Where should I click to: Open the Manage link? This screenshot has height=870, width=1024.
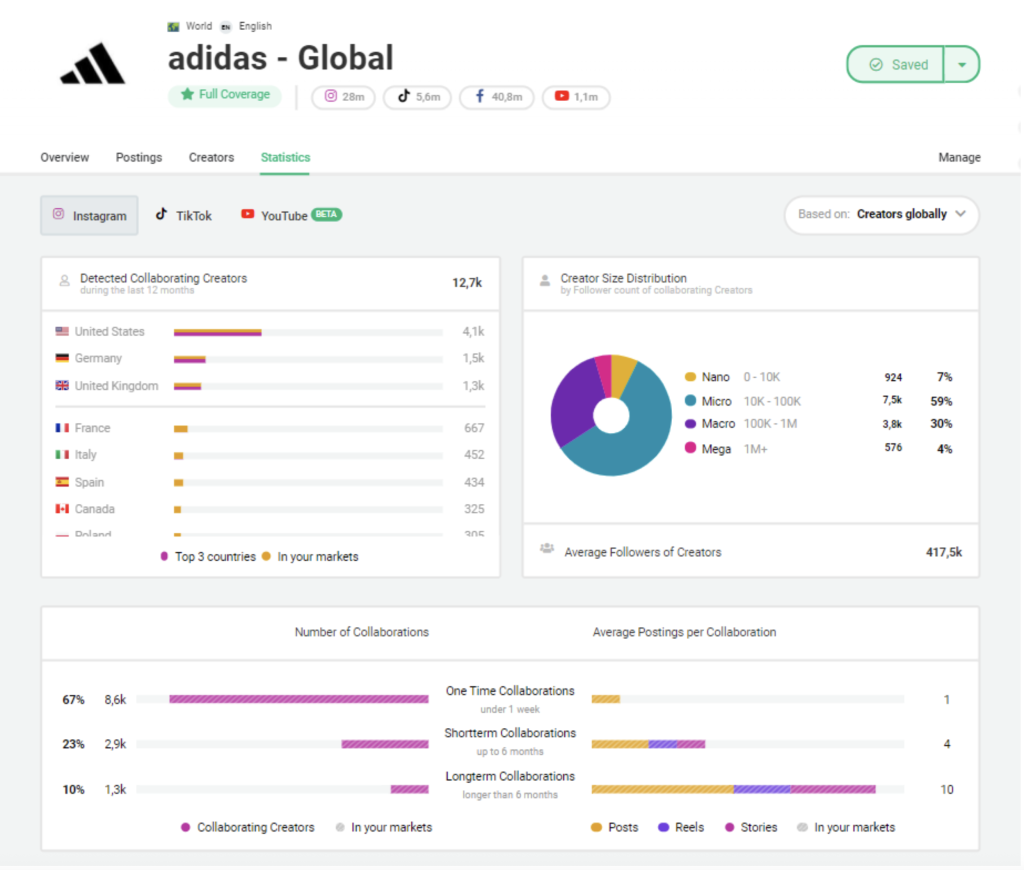point(959,157)
